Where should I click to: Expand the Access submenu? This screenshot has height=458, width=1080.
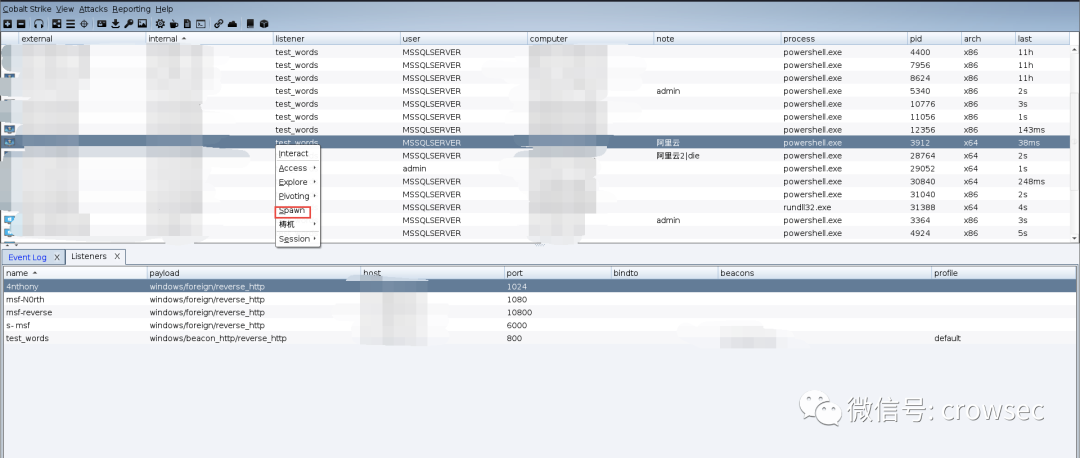tap(298, 168)
